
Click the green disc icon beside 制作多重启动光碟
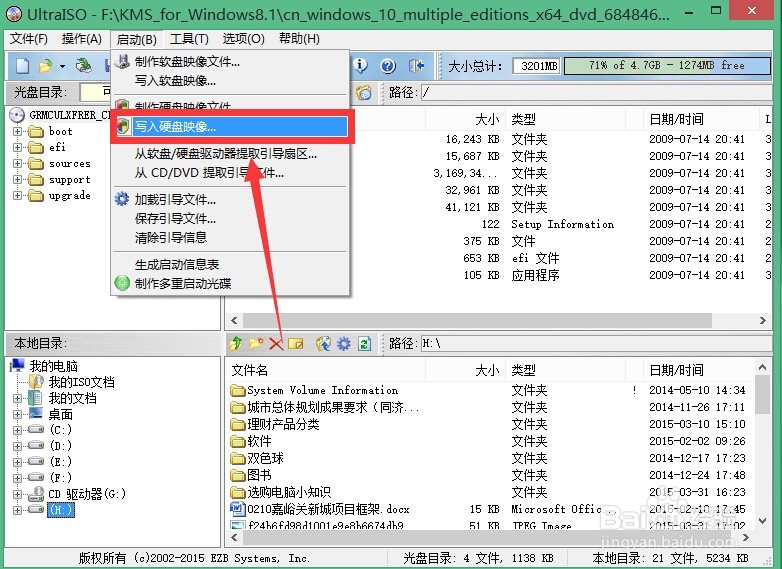(122, 283)
